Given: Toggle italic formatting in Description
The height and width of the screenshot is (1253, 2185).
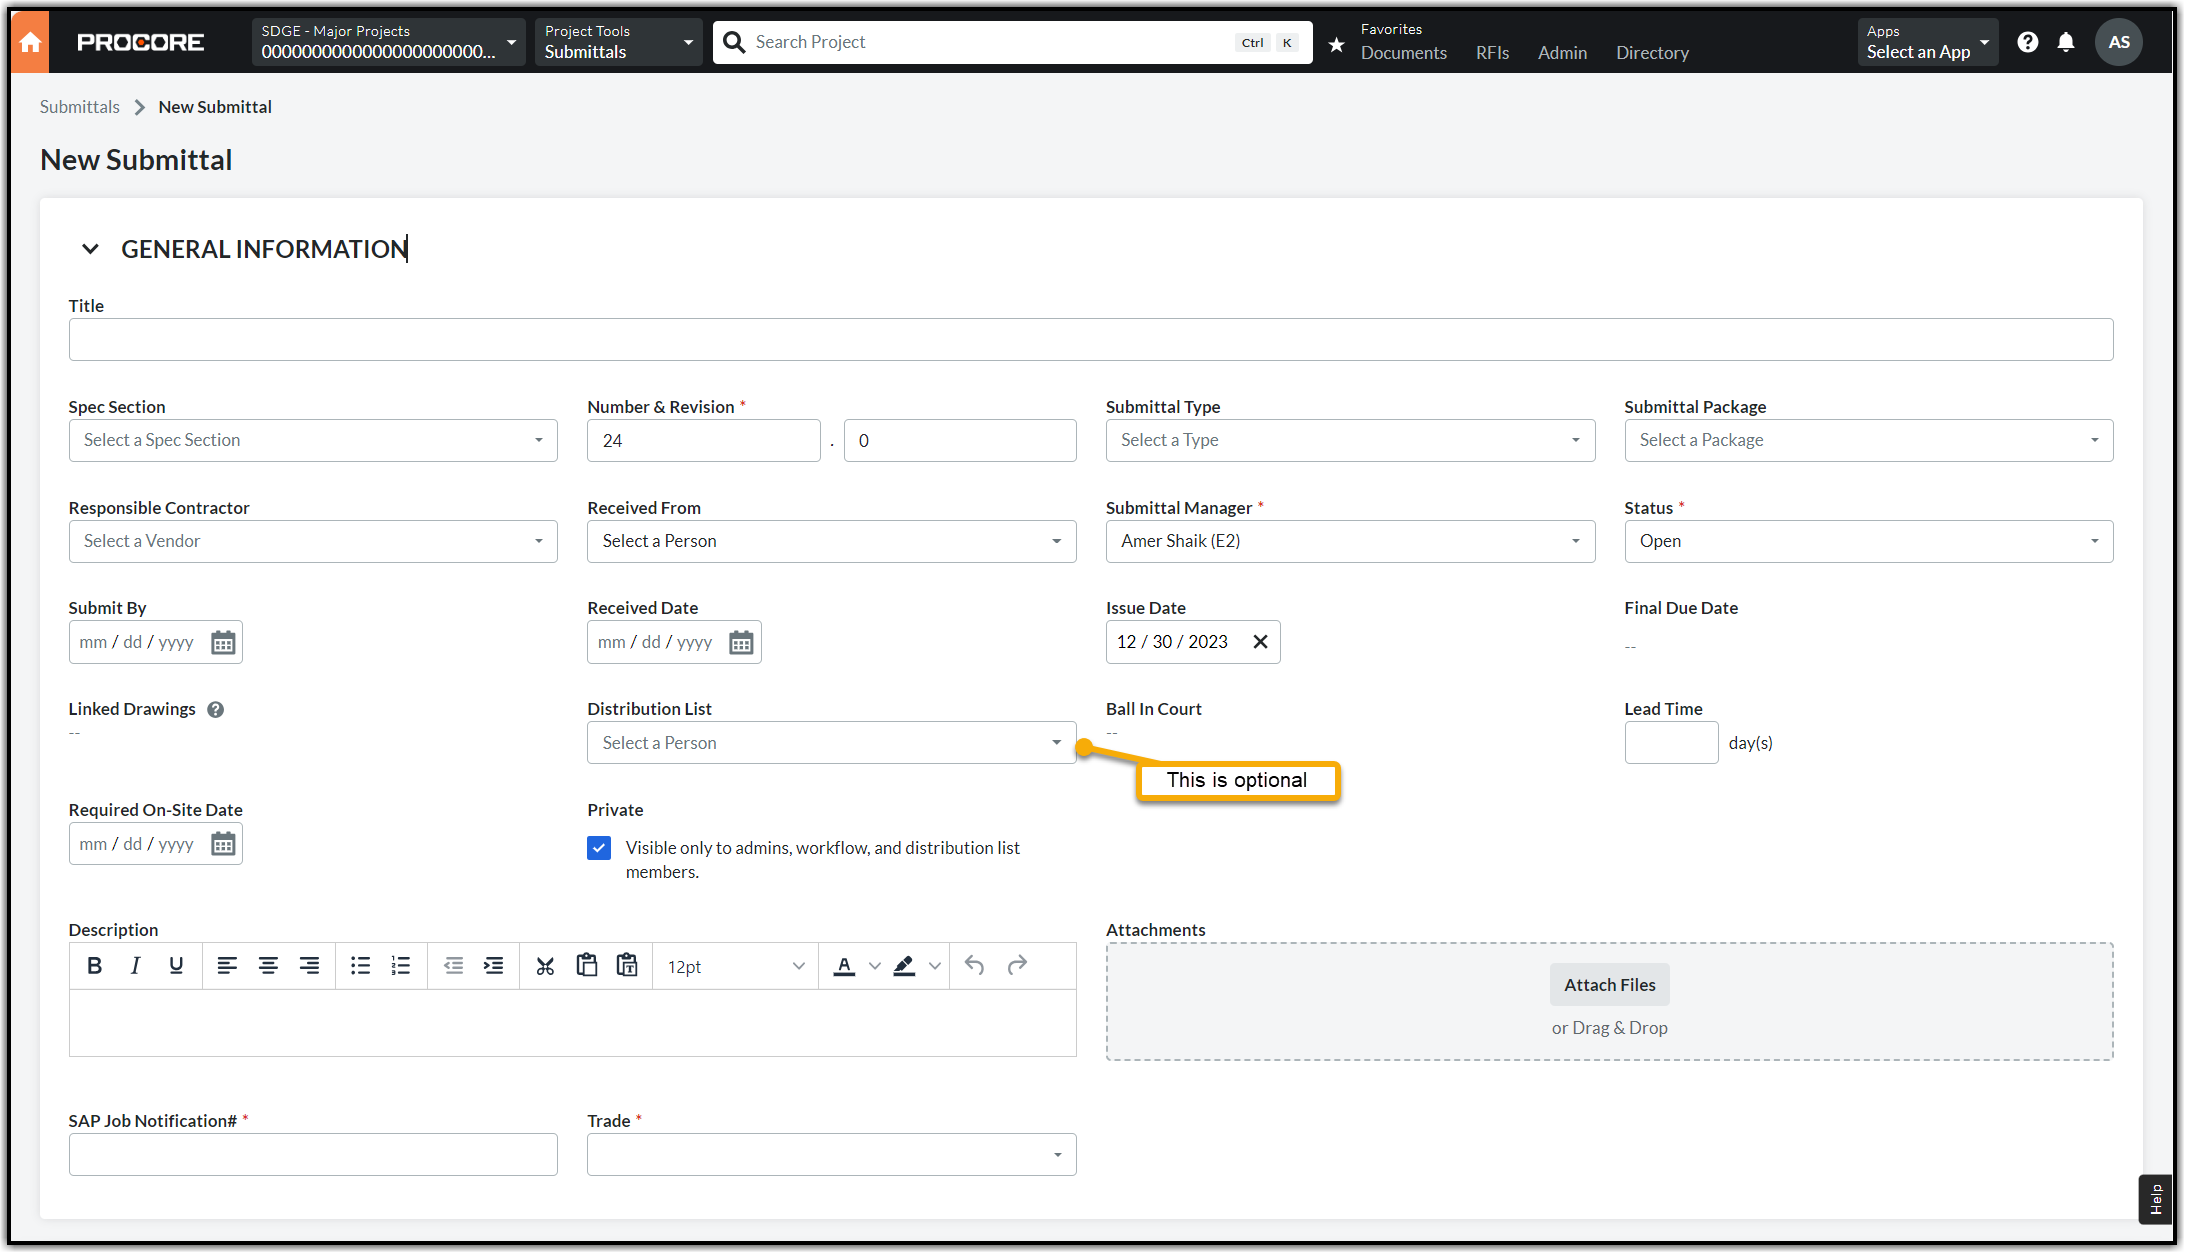Looking at the screenshot, I should coord(135,966).
